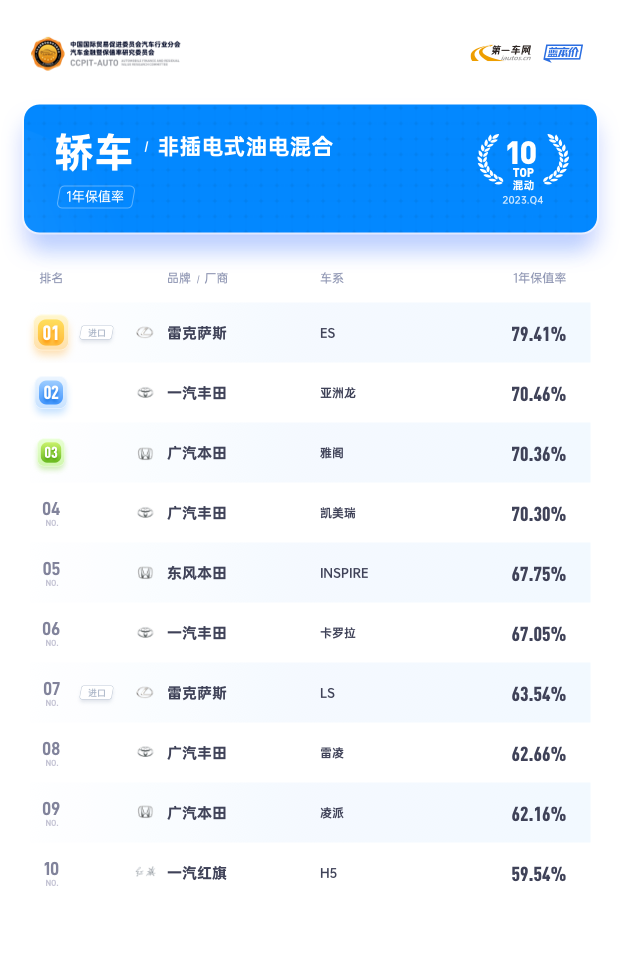Click the green 03 rank badge
621x960 pixels.
tap(51, 453)
